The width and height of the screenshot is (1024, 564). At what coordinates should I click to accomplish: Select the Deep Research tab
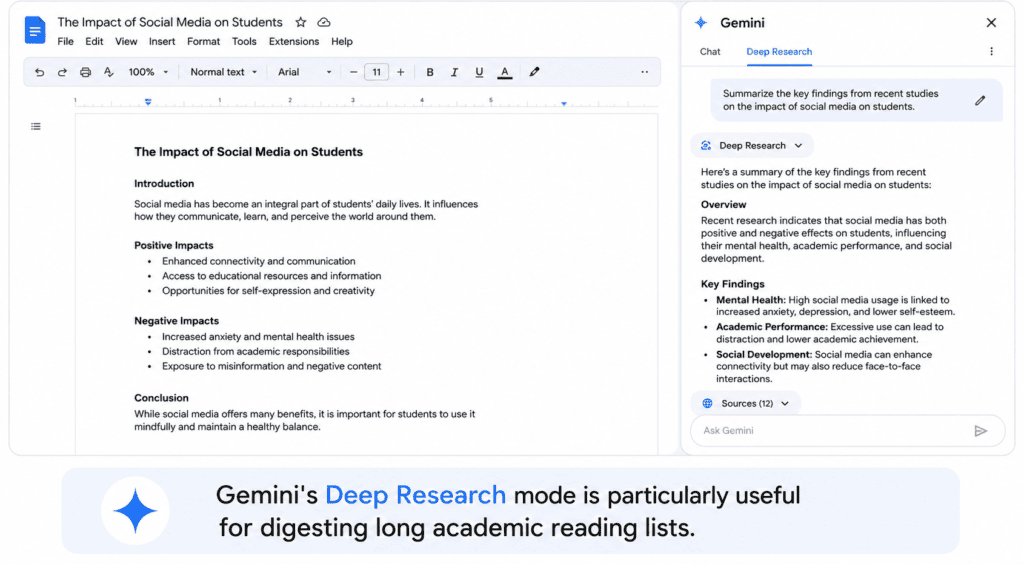[x=779, y=52]
